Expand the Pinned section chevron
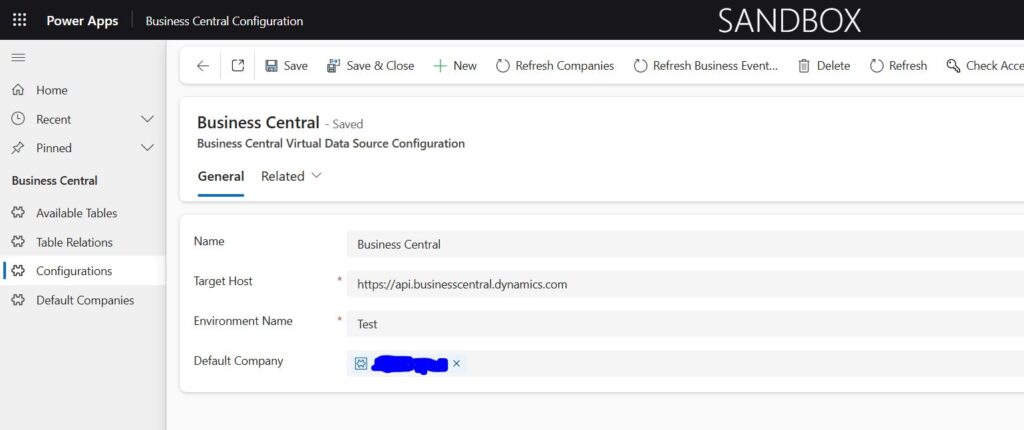The image size is (1024, 430). point(147,148)
